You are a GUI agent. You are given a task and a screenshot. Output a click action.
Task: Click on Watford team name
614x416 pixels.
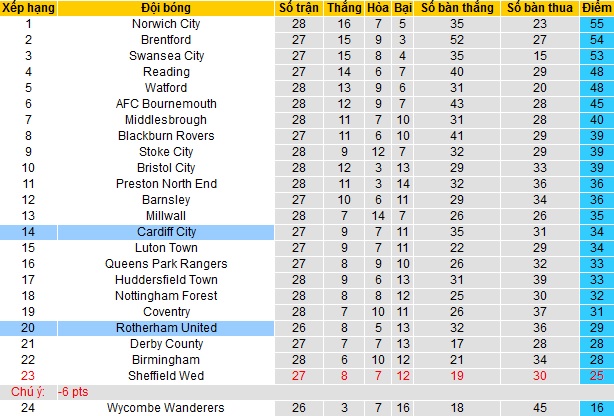click(x=166, y=88)
